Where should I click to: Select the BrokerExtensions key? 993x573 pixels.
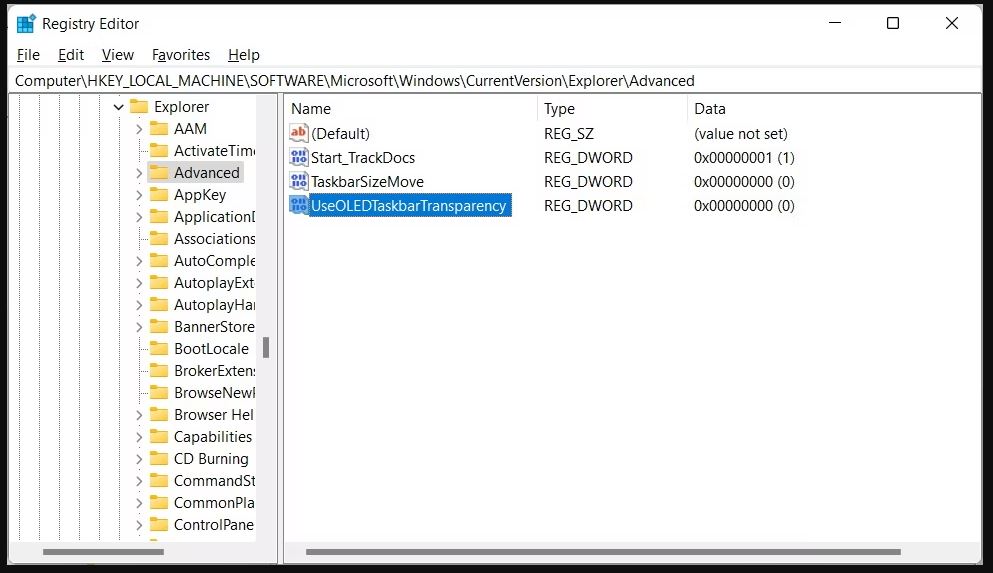(x=214, y=370)
